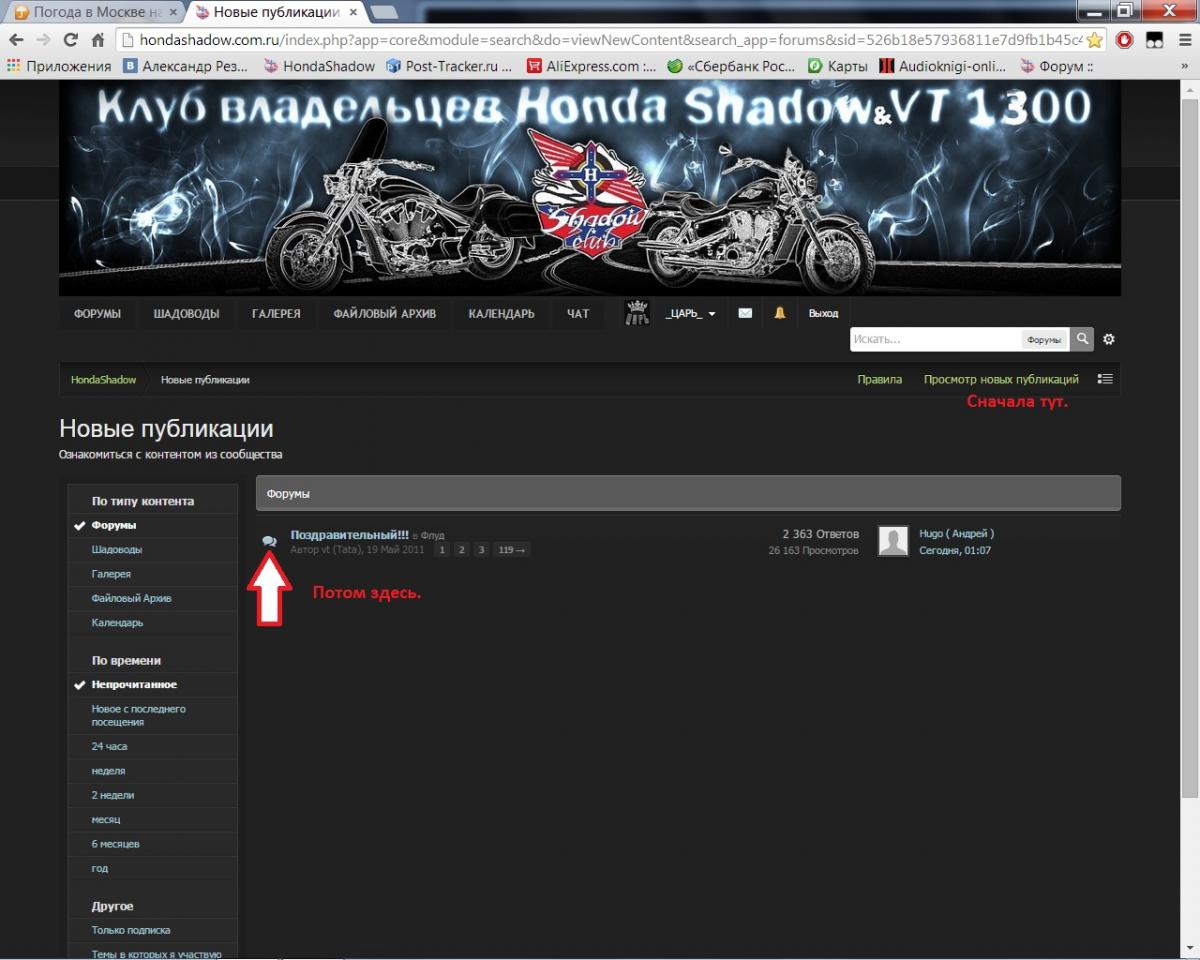Open the Audioknigi-onli... bookmark

pos(943,66)
